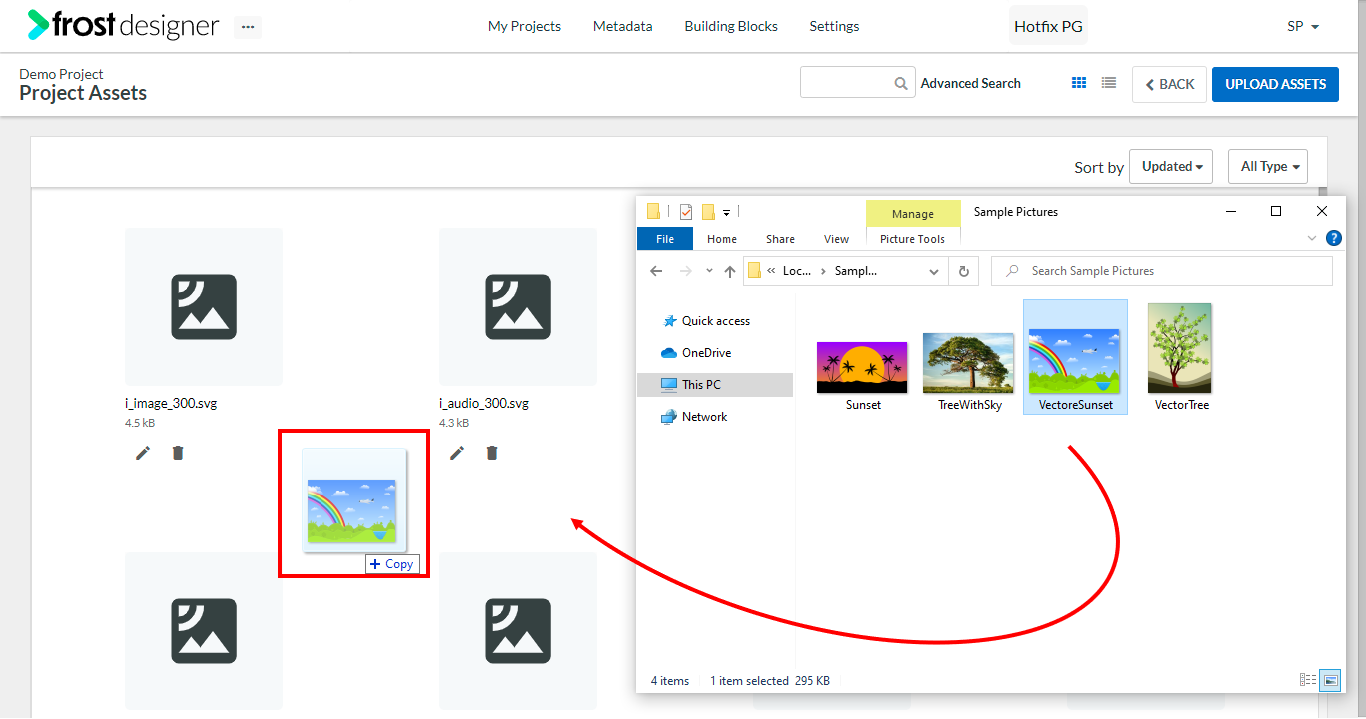Open Building Blocks in top navigation
Image resolution: width=1366 pixels, height=719 pixels.
point(731,27)
